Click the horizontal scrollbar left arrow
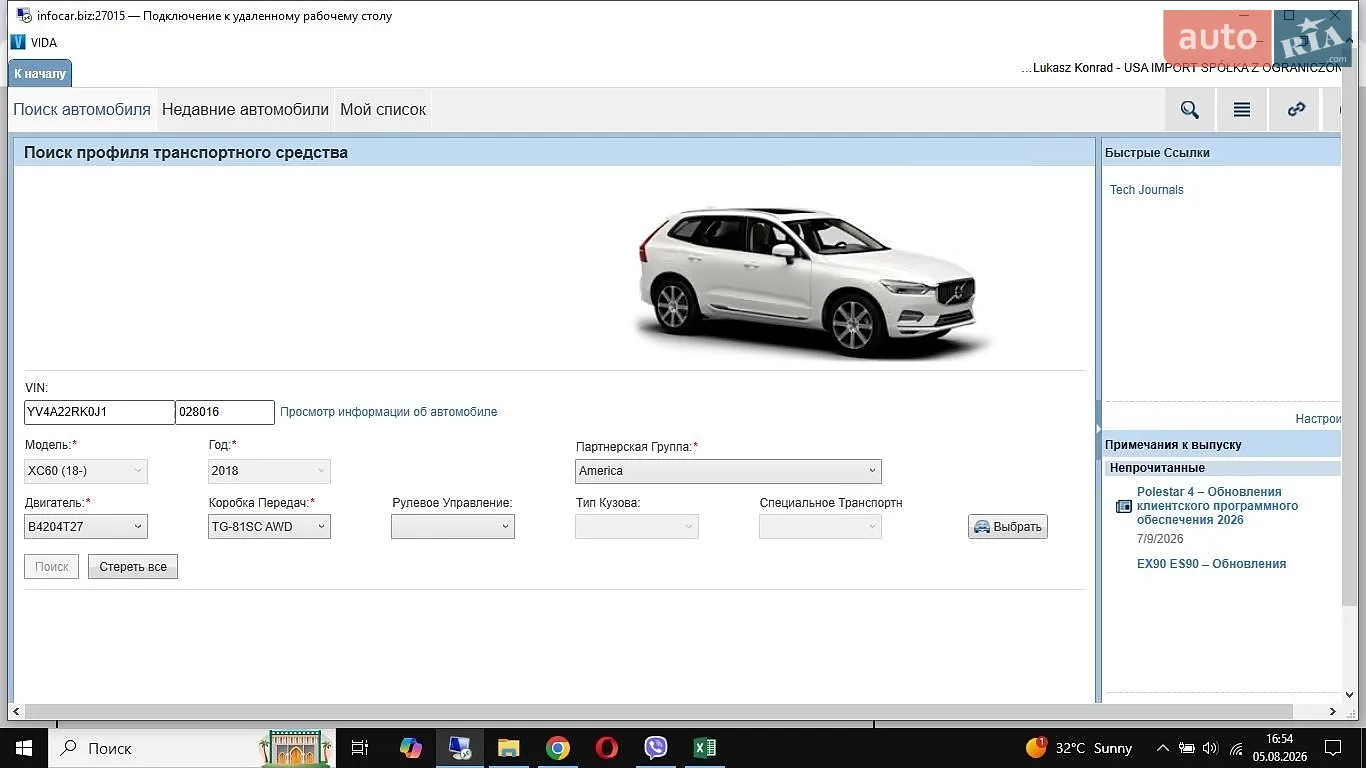 pyautogui.click(x=16, y=711)
